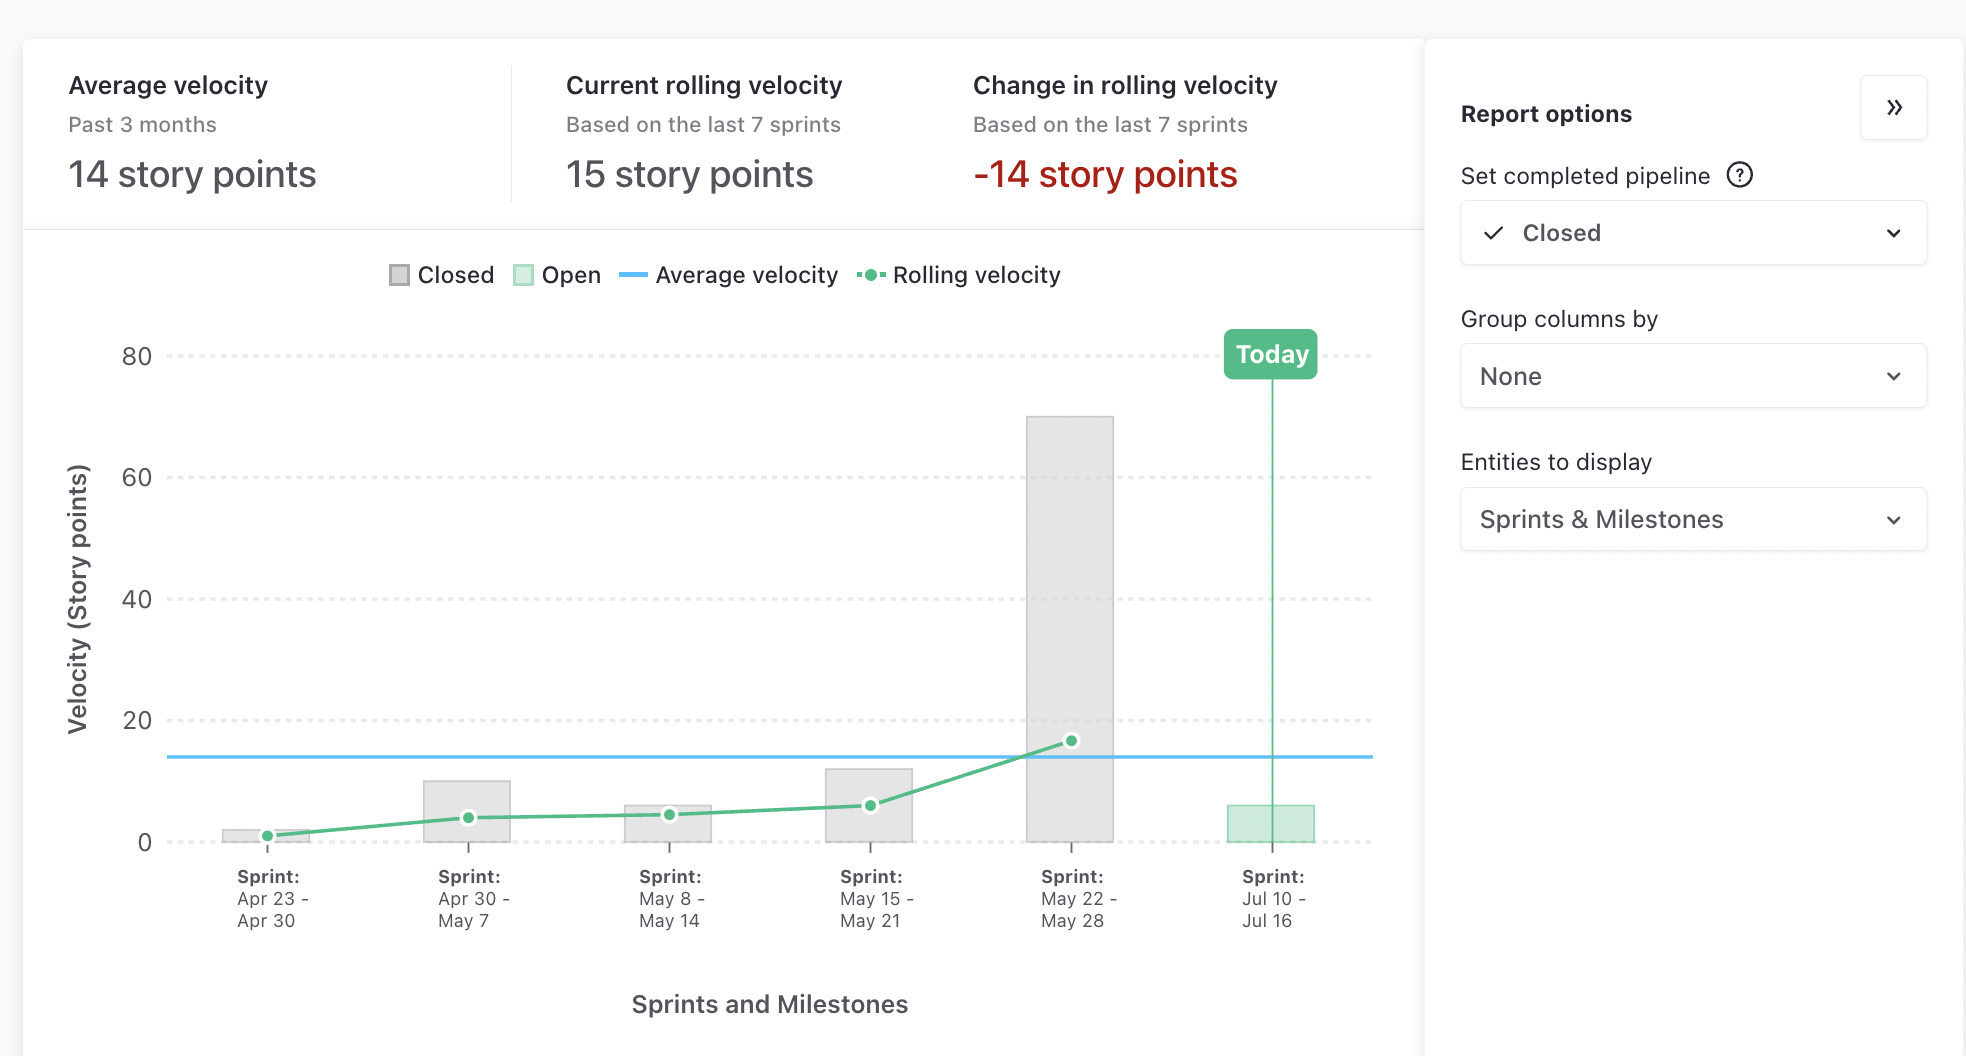The width and height of the screenshot is (1966, 1056).
Task: Click the green Jul 10 - Jul 16 open bar
Action: click(1271, 824)
